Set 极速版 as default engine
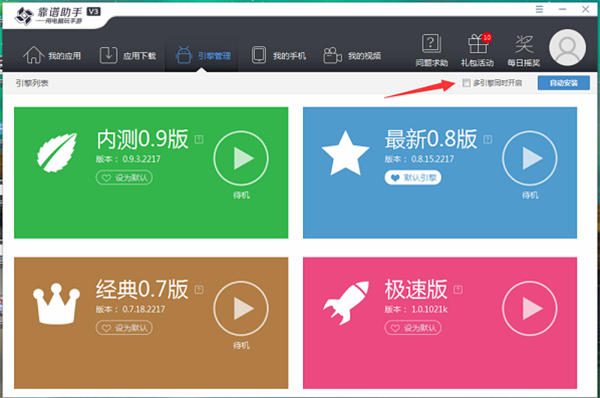The width and height of the screenshot is (600, 398). [413, 328]
